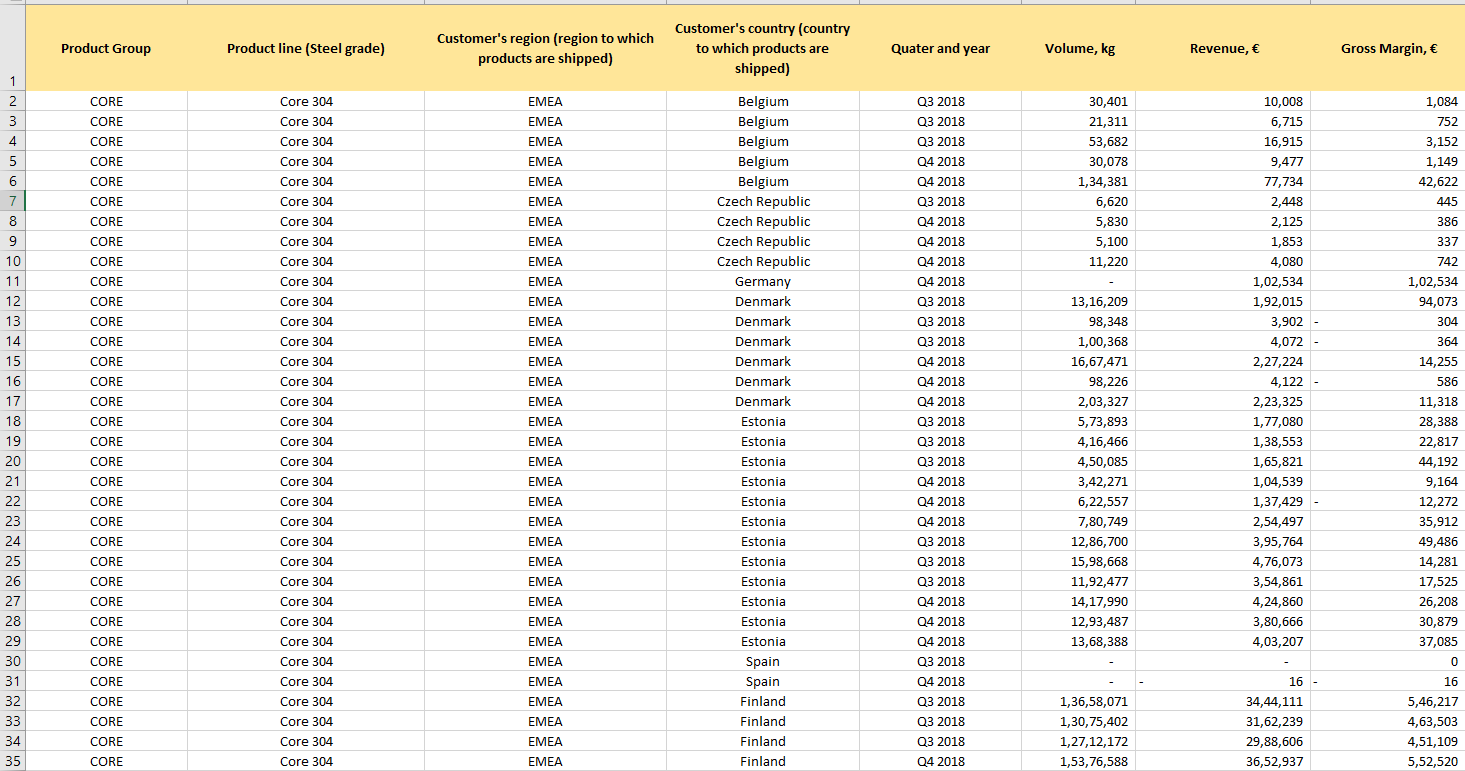This screenshot has height=771, width=1465.
Task: Select the Product Group header cell
Action: [106, 48]
